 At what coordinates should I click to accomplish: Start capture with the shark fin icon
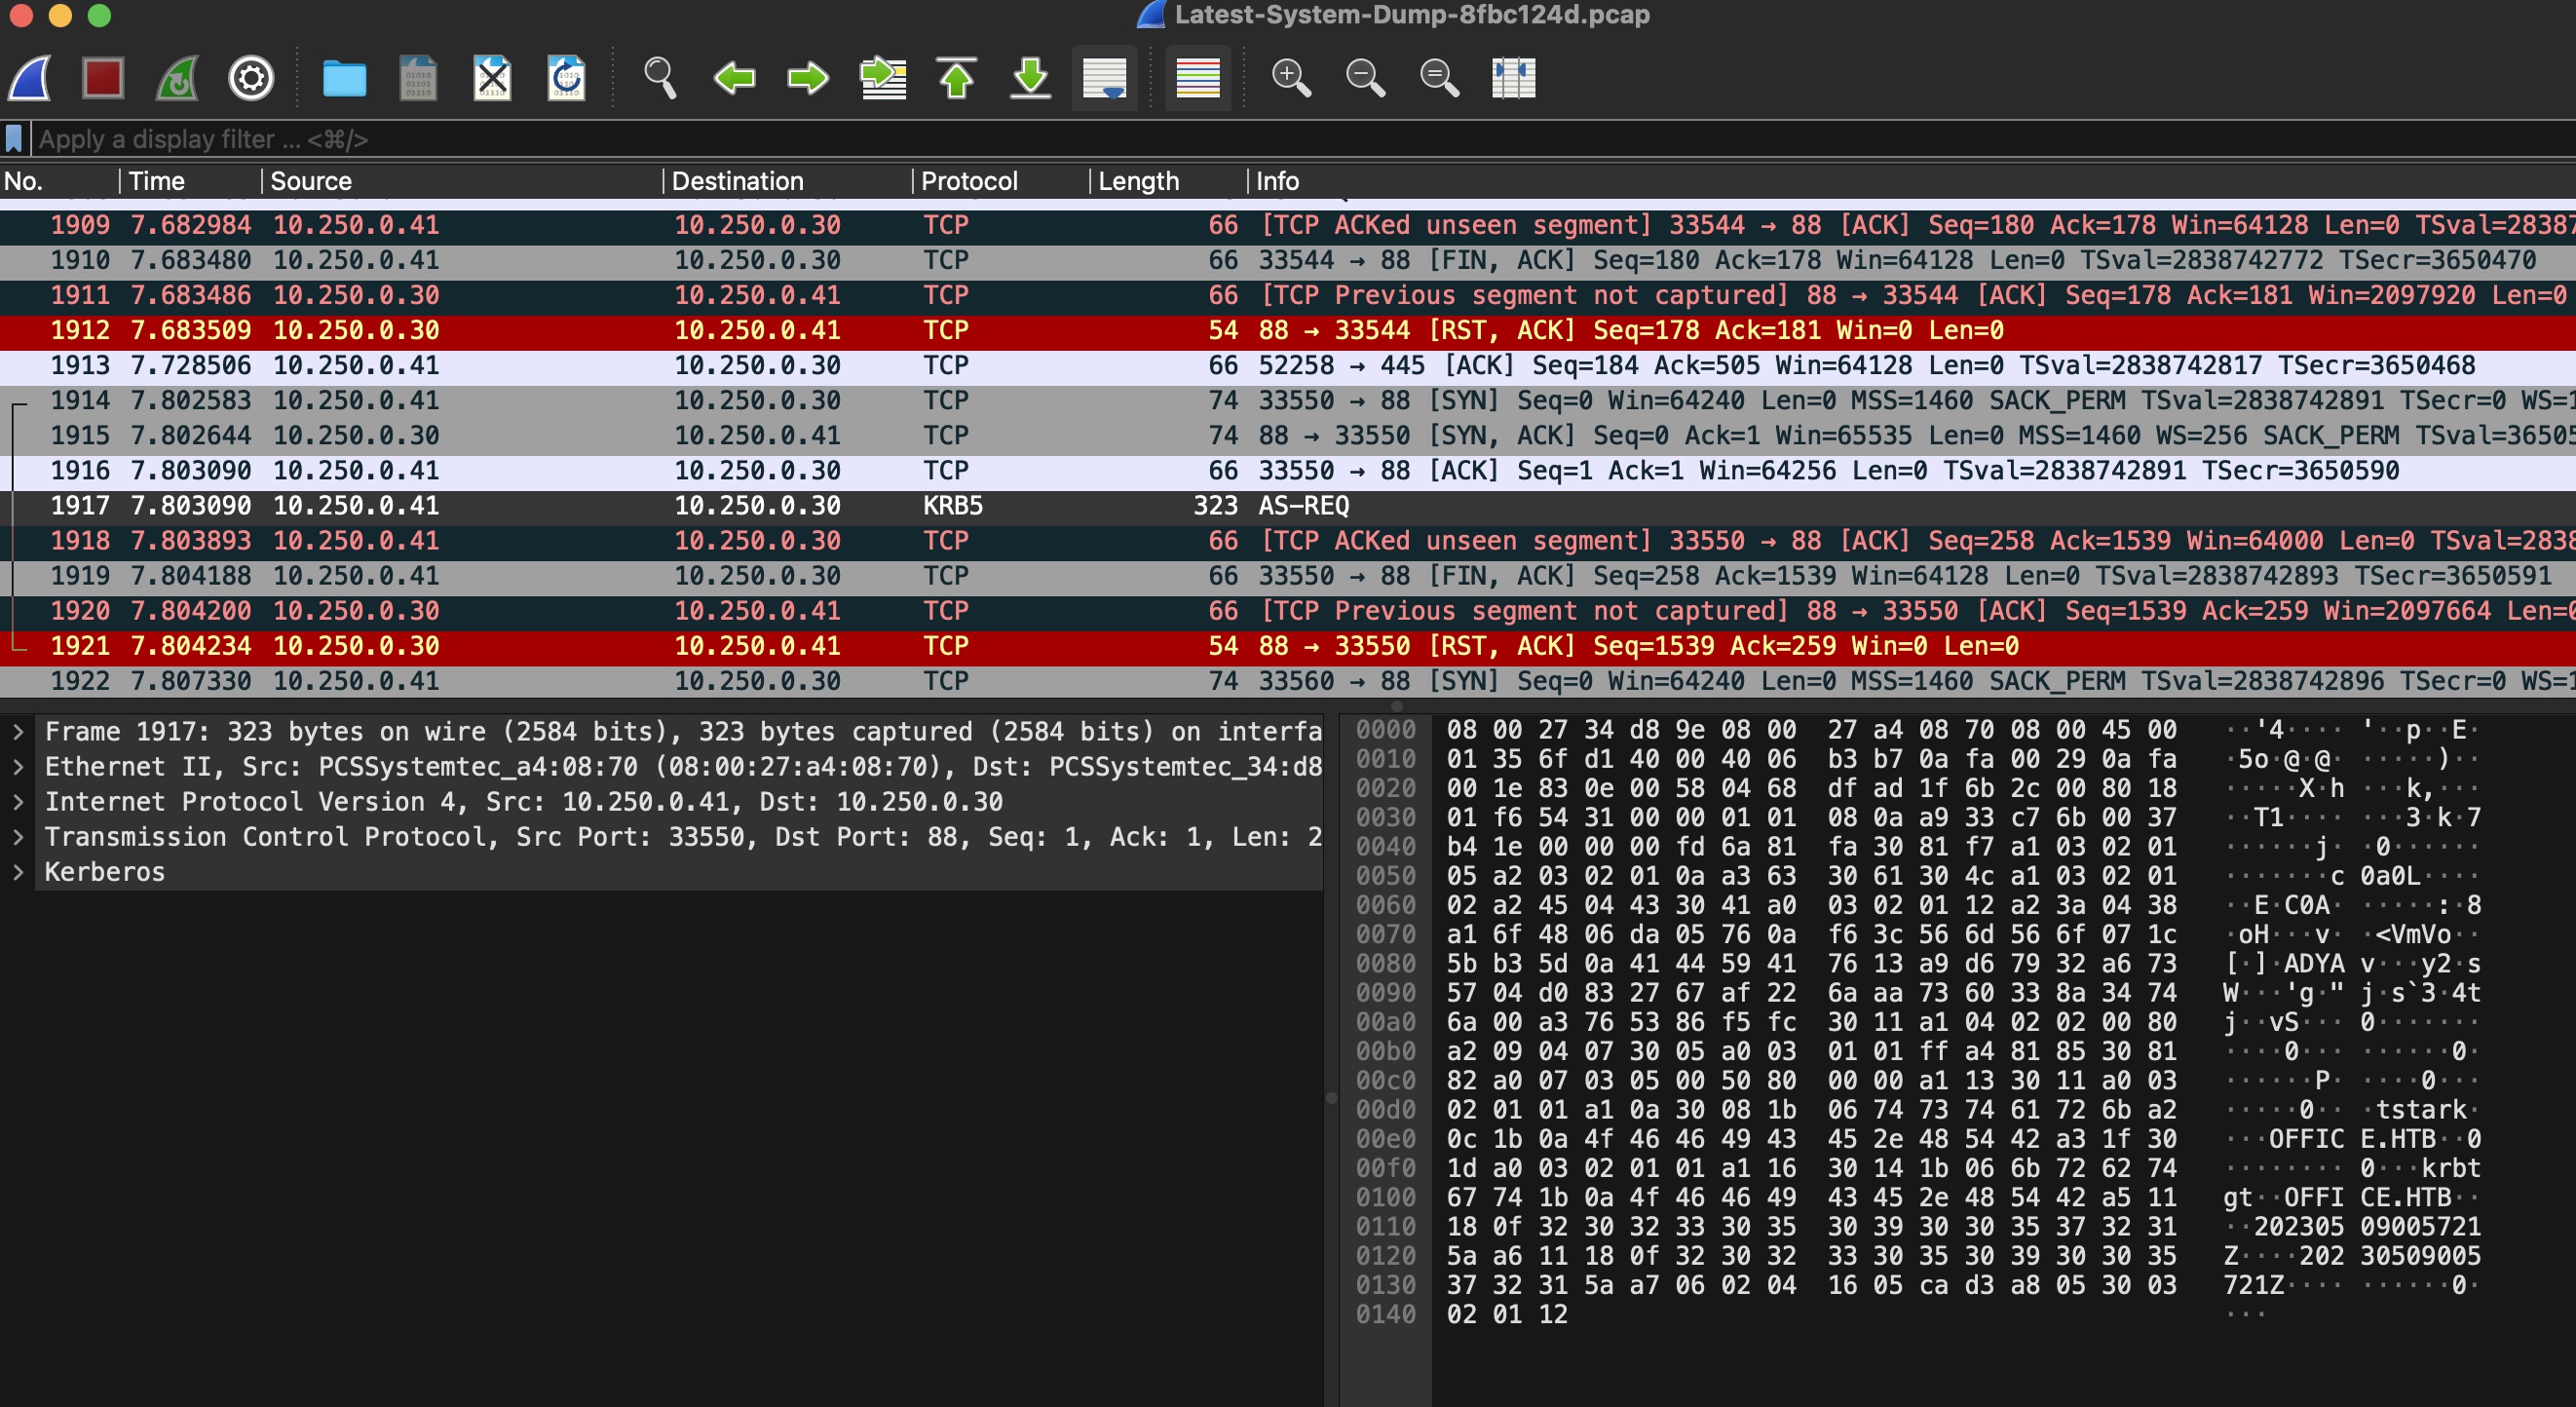point(30,78)
